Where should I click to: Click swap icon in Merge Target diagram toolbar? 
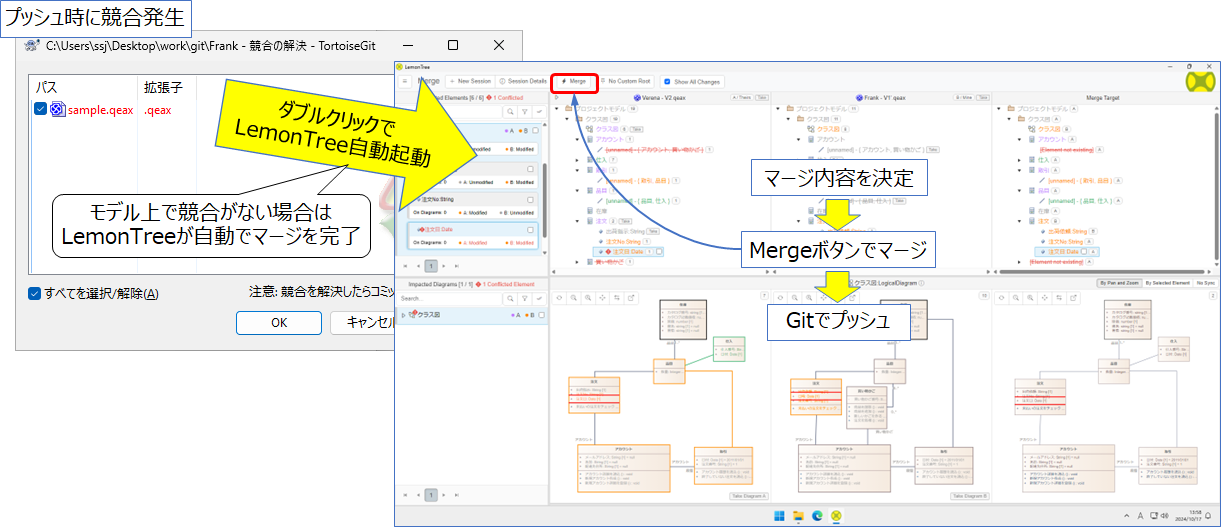tap(1061, 297)
